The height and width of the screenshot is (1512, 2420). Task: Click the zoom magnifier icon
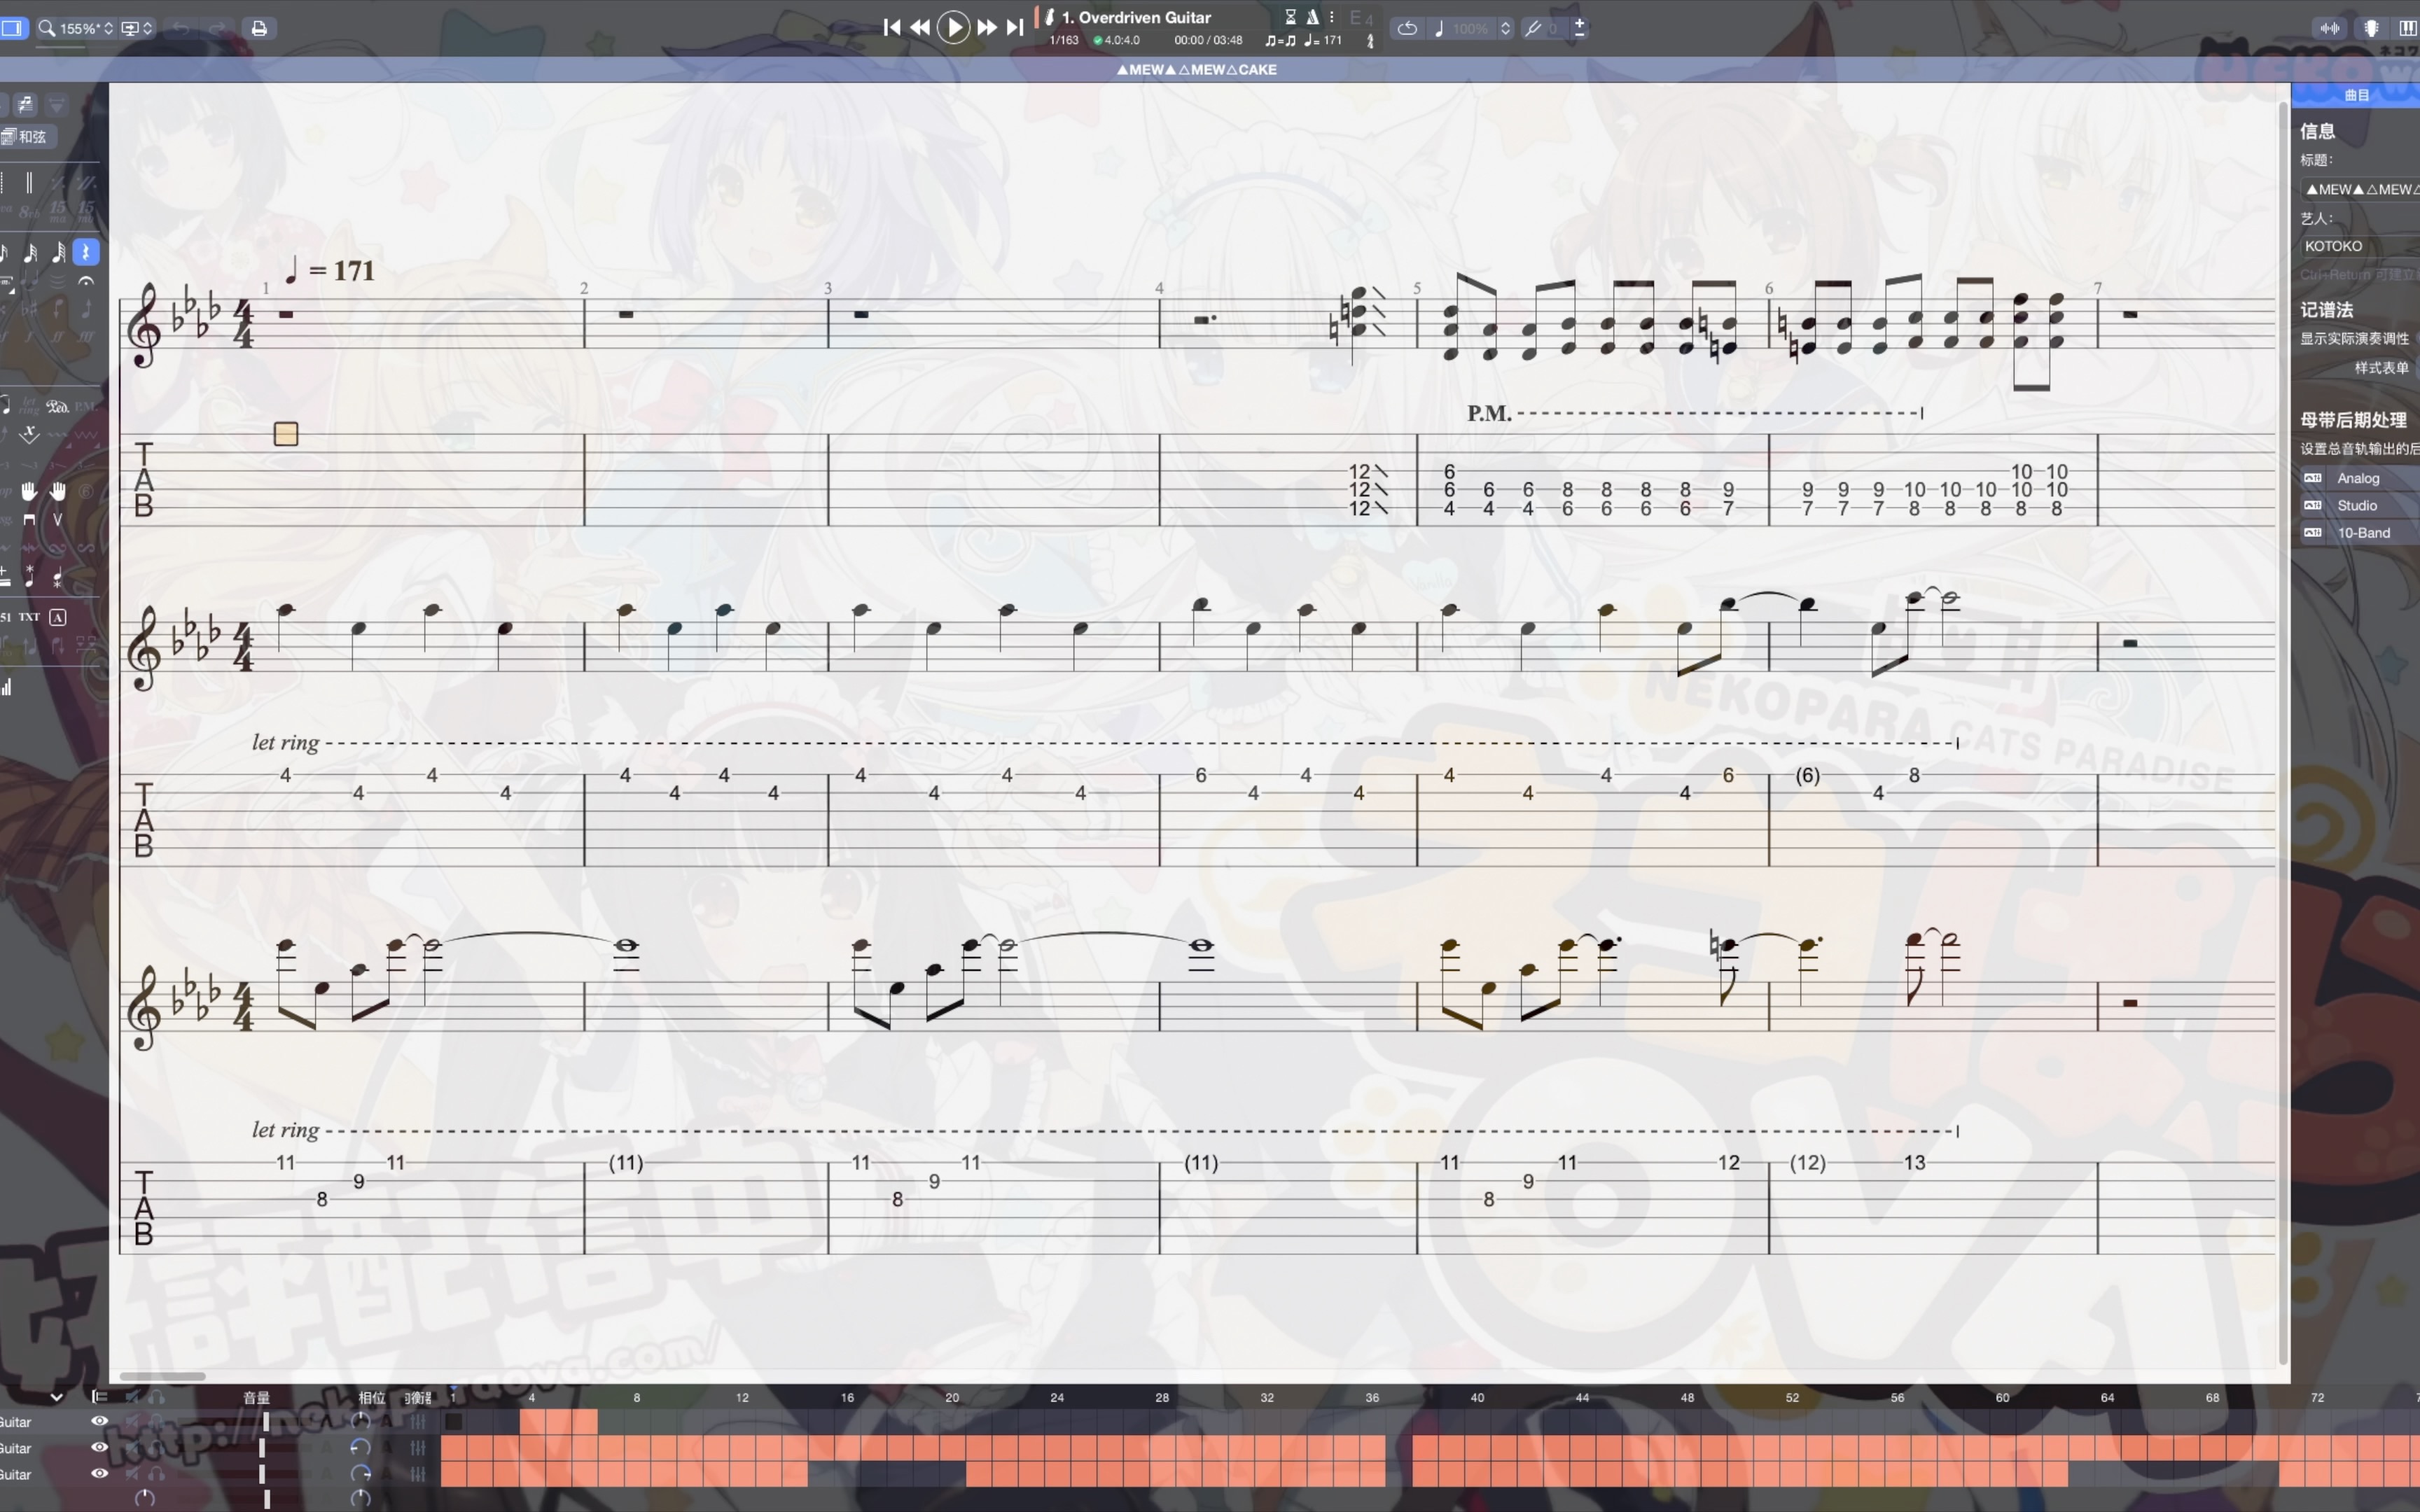pos(46,28)
